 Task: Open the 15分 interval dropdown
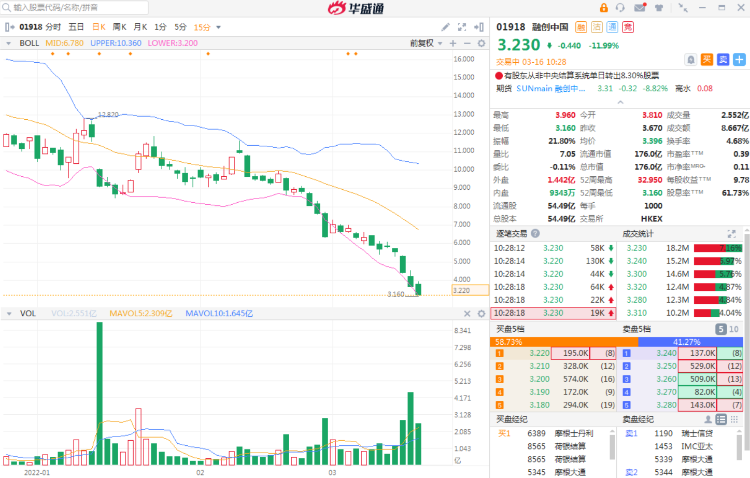(203, 27)
